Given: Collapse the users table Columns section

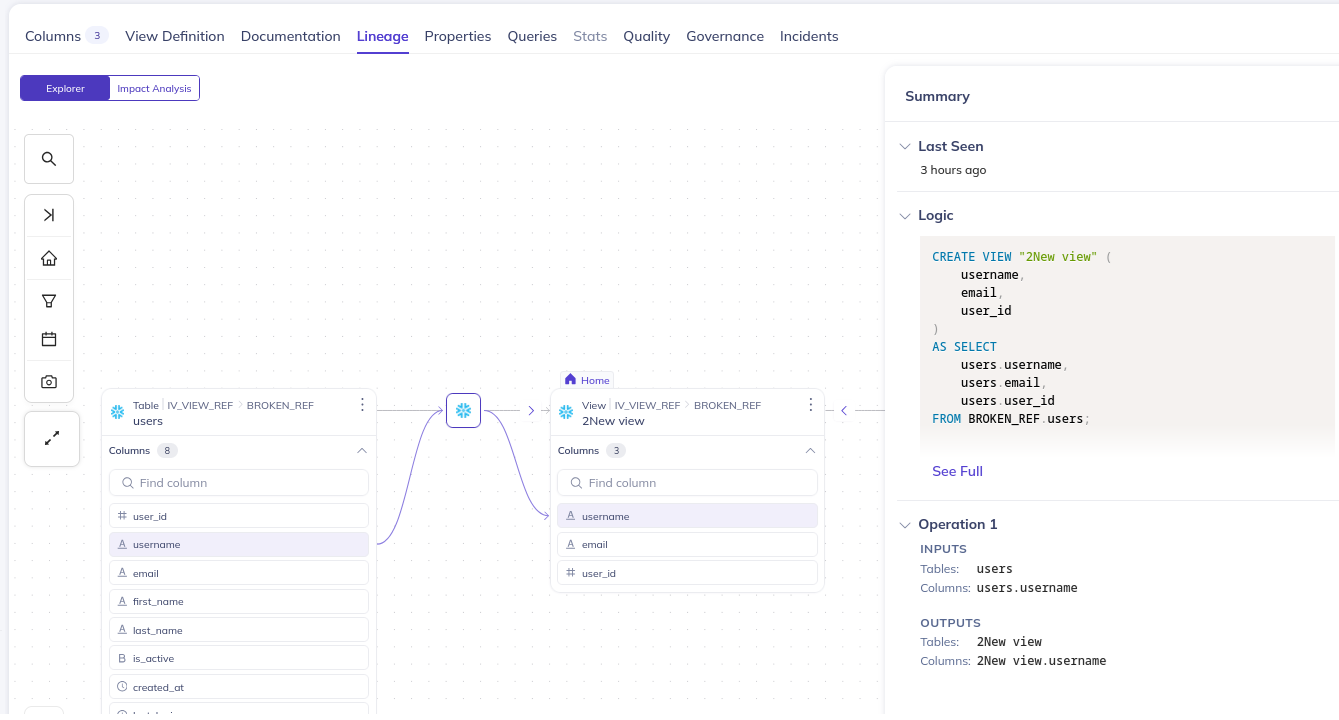Looking at the screenshot, I should [362, 451].
